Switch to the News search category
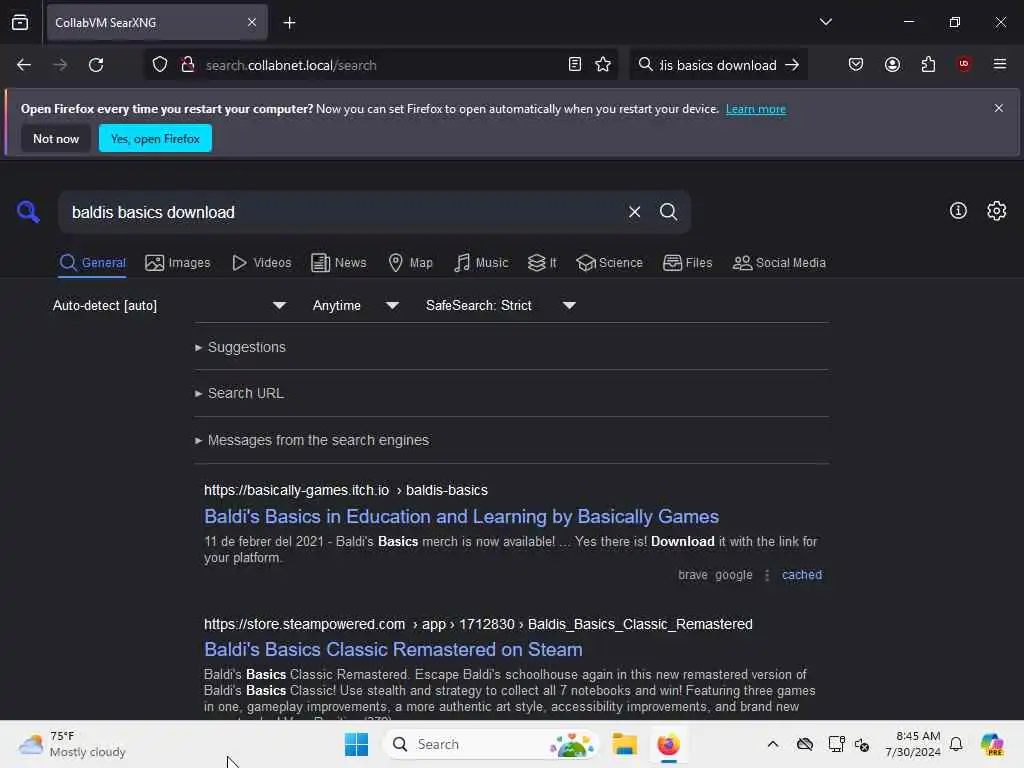This screenshot has width=1024, height=768. tap(338, 263)
